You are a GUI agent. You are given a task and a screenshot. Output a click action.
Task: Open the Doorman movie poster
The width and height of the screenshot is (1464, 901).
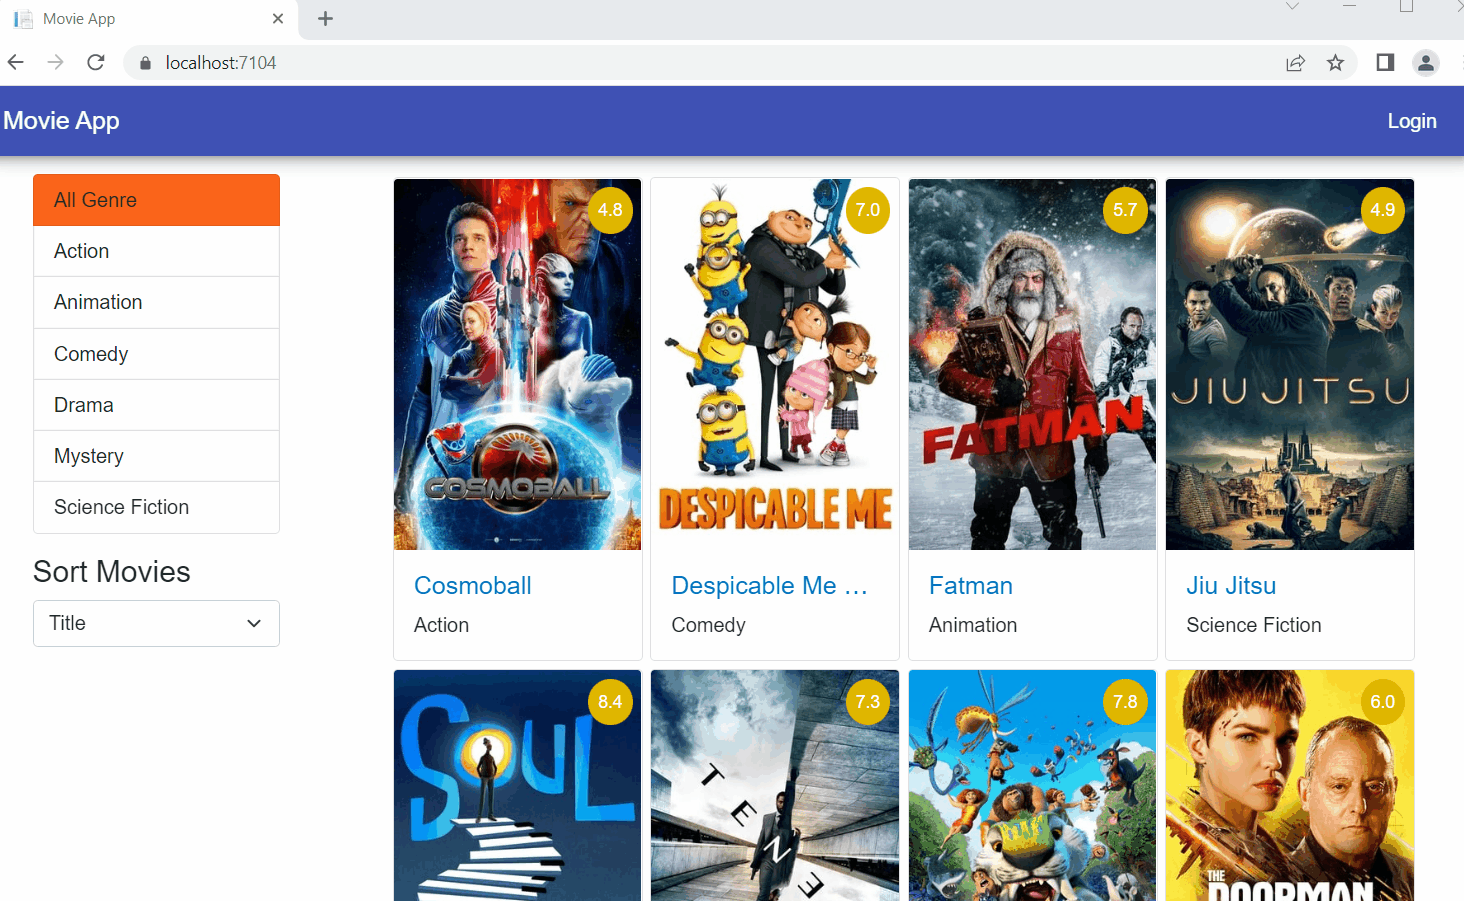coord(1290,786)
